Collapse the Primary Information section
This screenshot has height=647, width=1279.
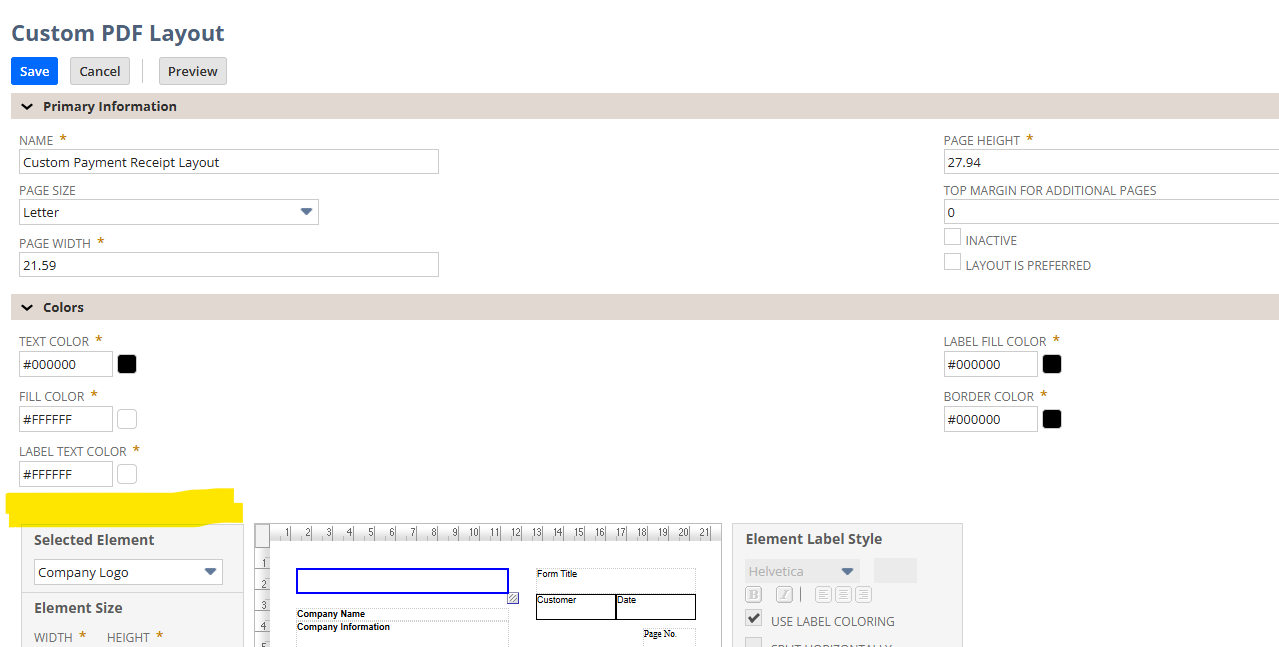(26, 106)
